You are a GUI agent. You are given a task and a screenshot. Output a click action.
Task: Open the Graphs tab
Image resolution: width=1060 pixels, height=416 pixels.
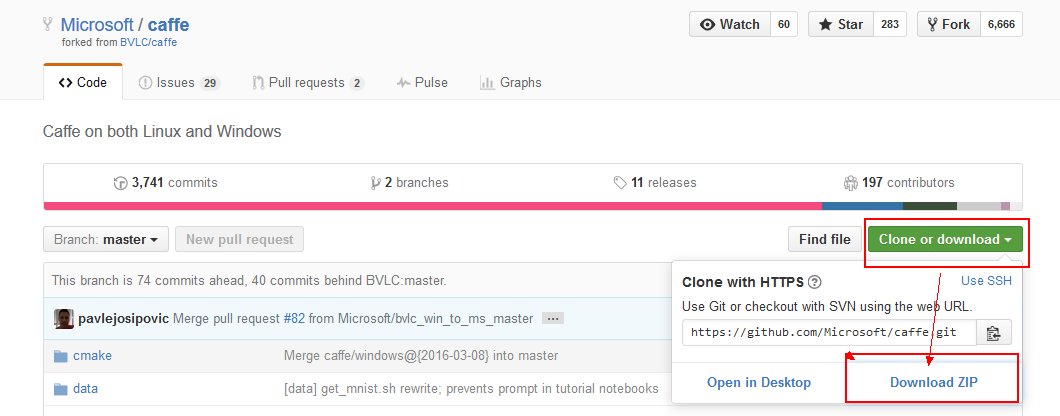tap(510, 83)
